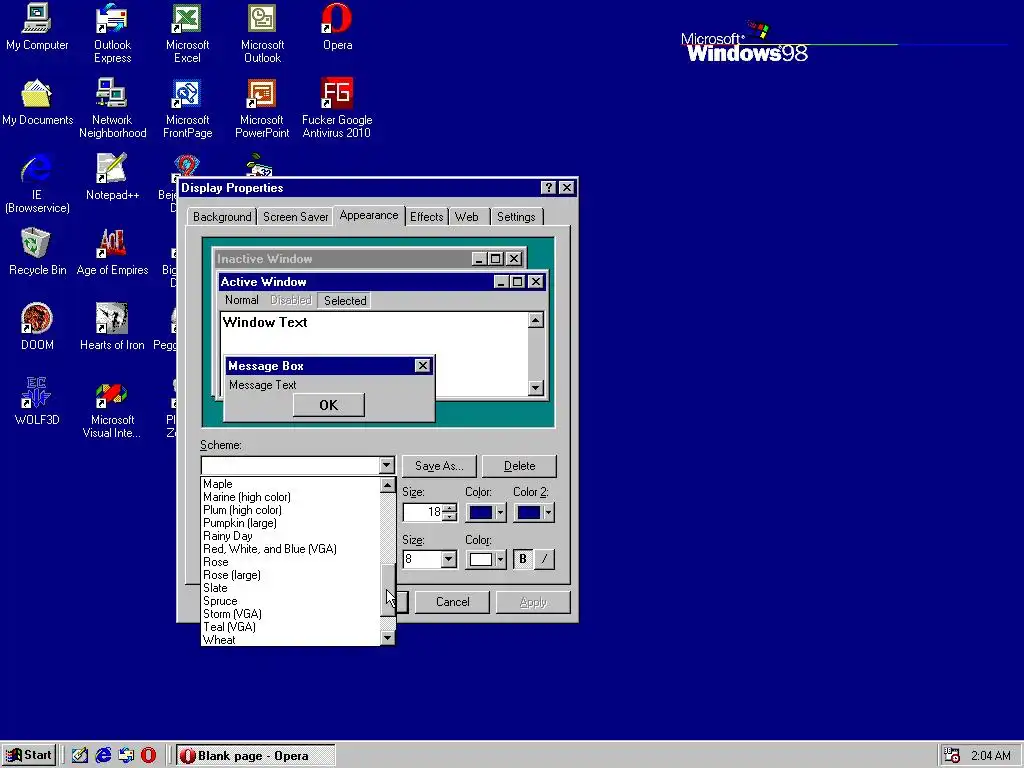Viewport: 1024px width, 768px height.
Task: Select Marine (high color) scheme
Action: (290, 497)
